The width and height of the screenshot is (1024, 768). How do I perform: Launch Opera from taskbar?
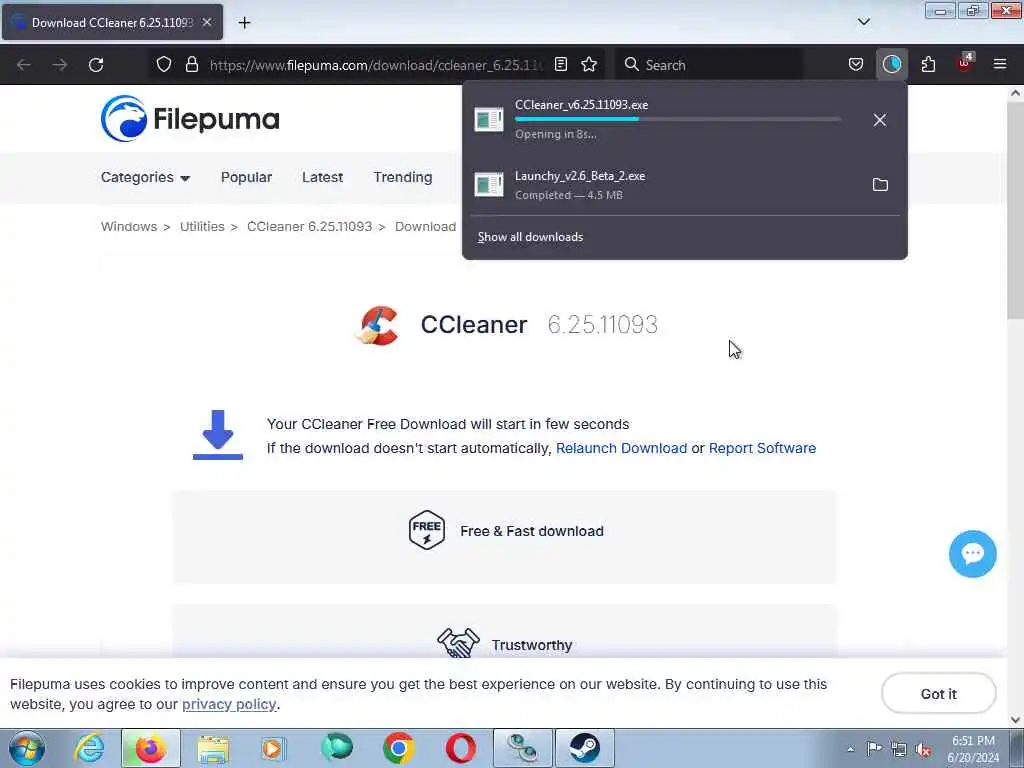(x=460, y=748)
